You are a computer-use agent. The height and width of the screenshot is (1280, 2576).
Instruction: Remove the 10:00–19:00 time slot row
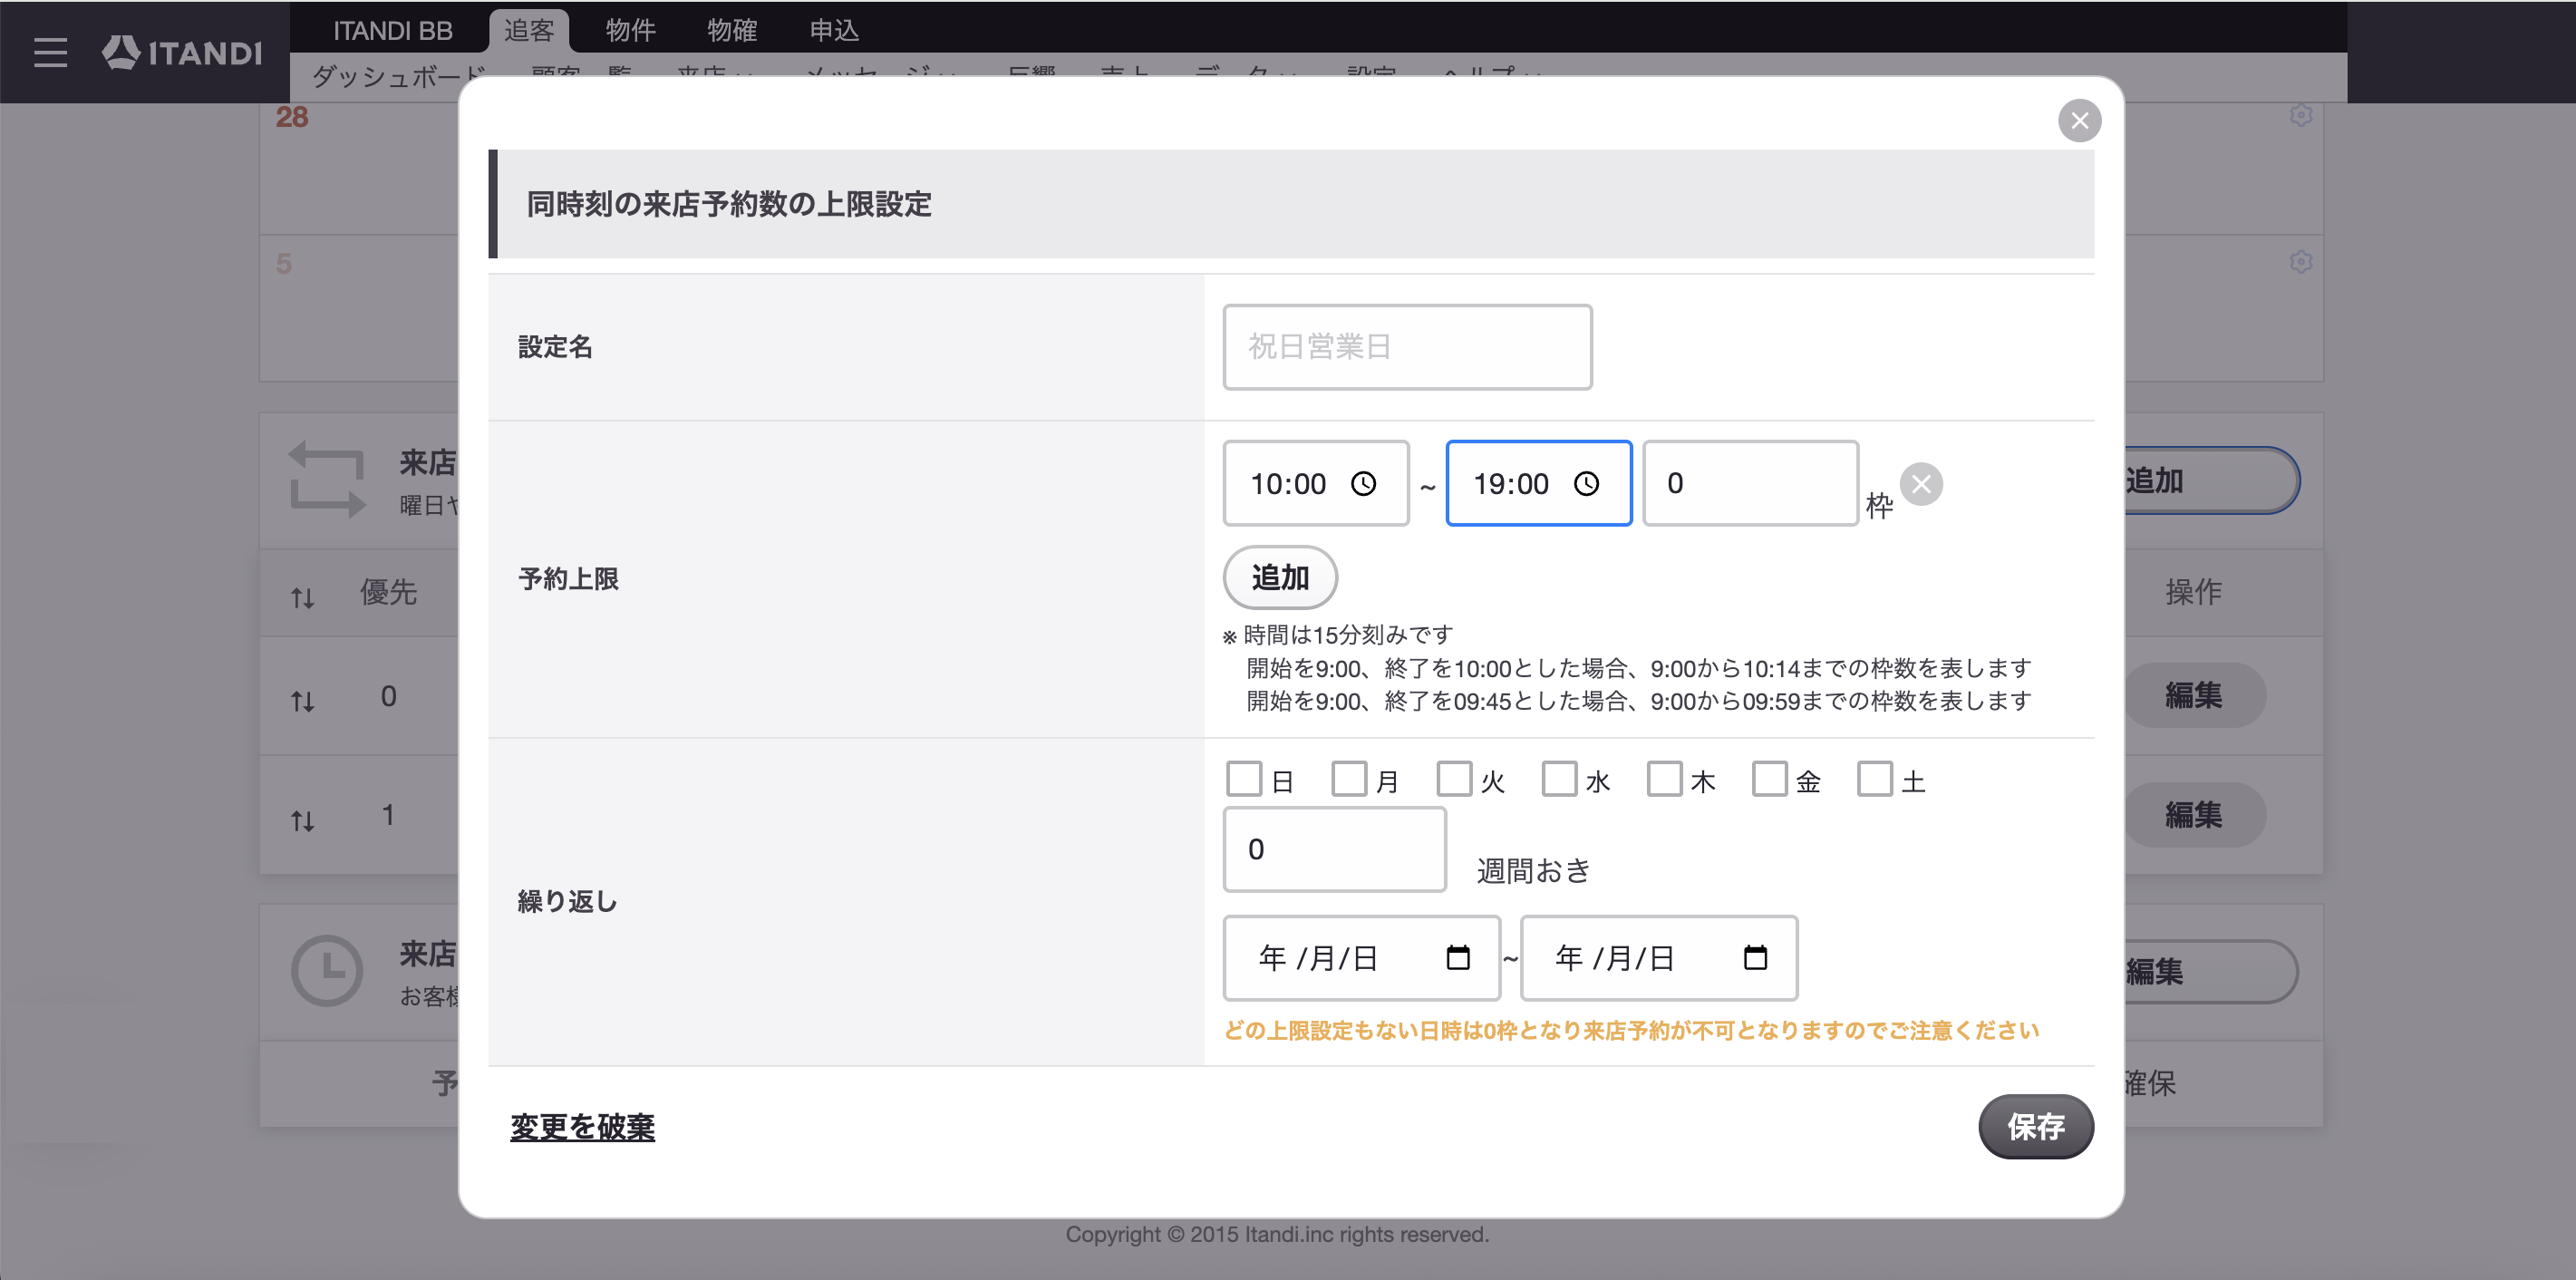[x=1921, y=484]
